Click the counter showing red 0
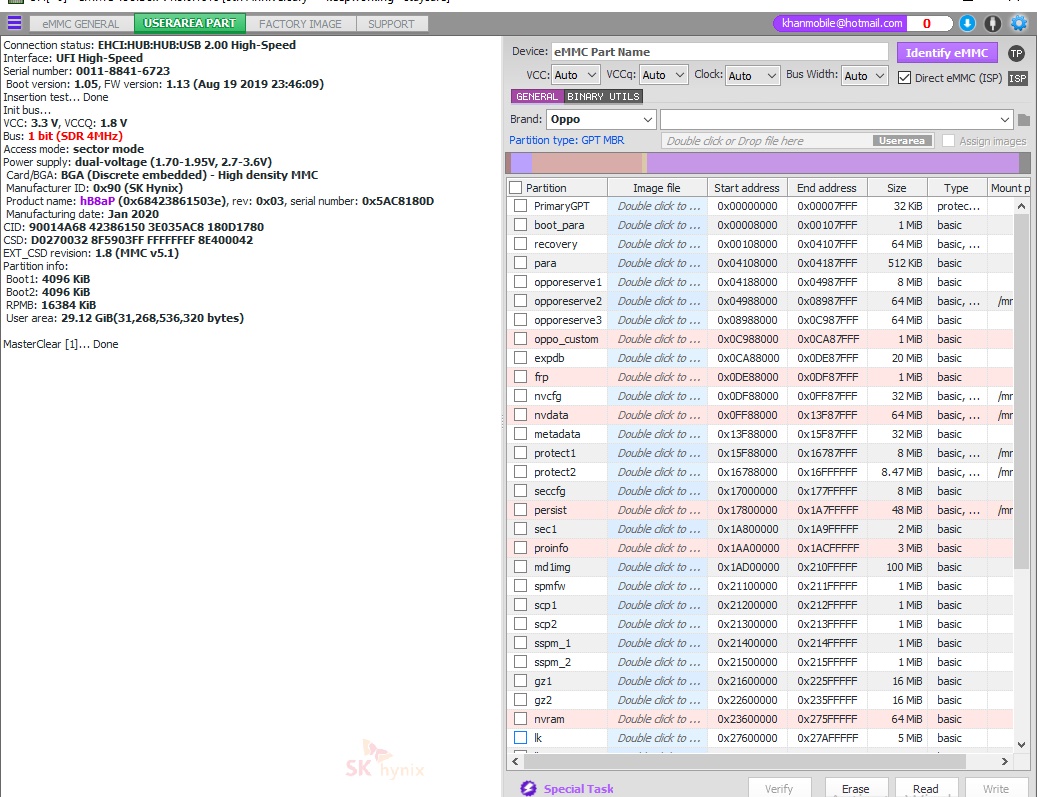 click(927, 23)
